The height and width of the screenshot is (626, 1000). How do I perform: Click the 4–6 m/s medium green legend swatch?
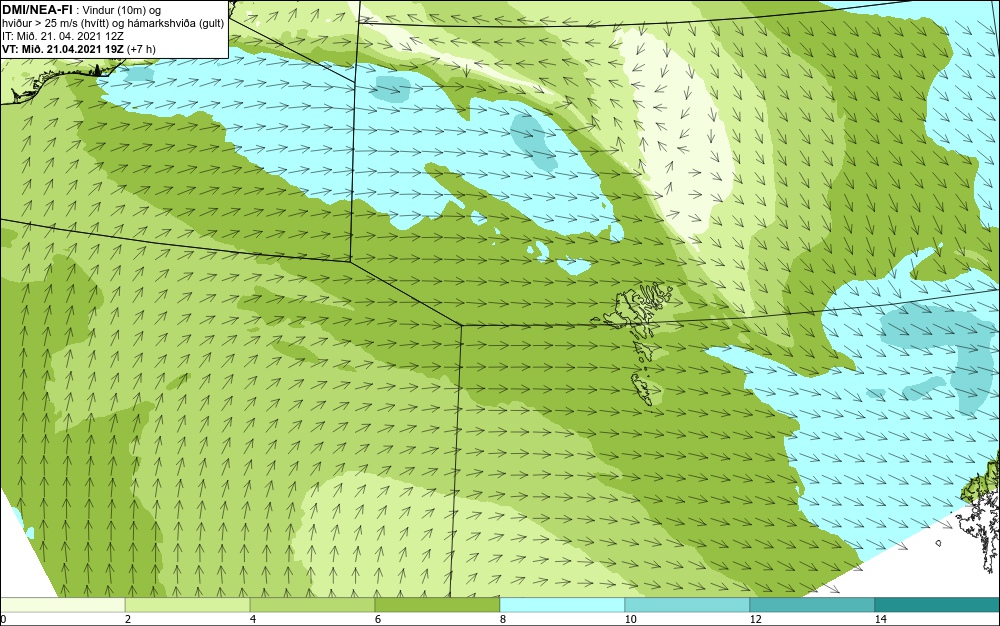pyautogui.click(x=312, y=605)
